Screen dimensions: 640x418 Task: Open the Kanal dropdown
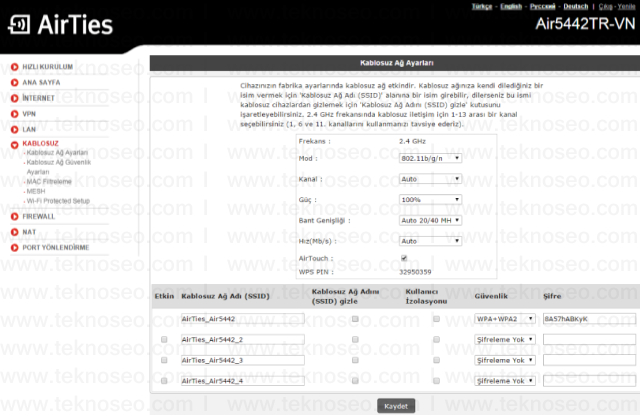point(430,179)
